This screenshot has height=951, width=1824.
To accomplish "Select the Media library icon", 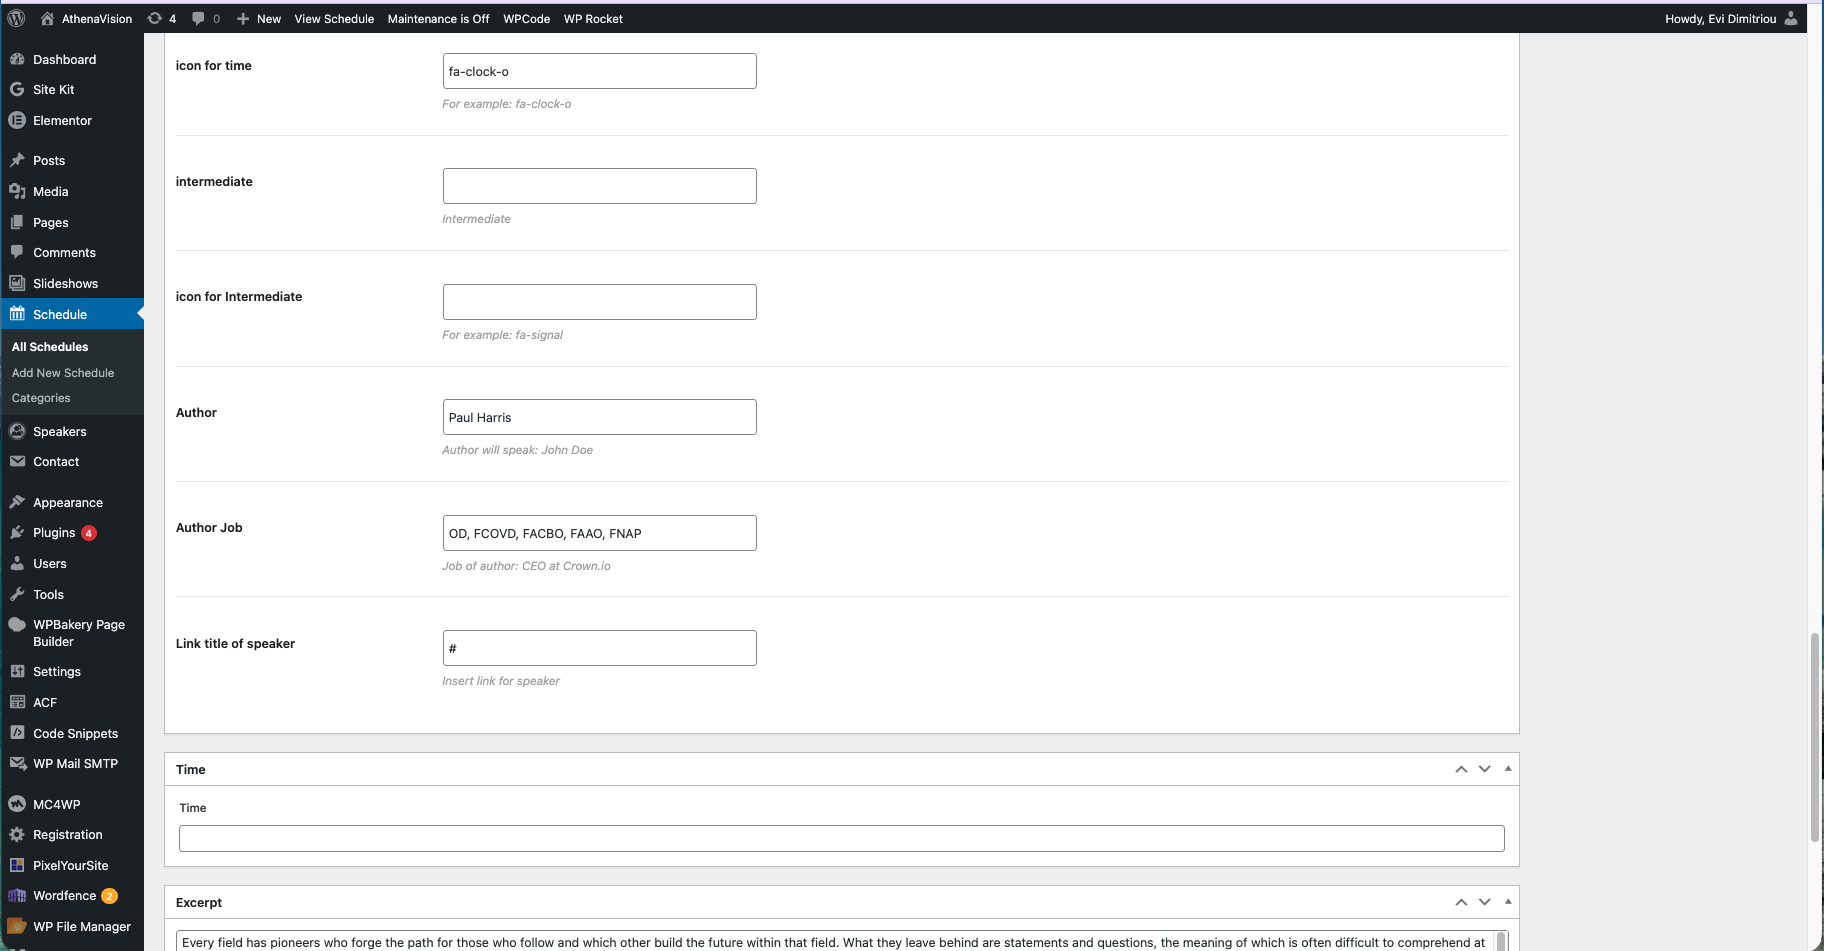I will [x=17, y=191].
